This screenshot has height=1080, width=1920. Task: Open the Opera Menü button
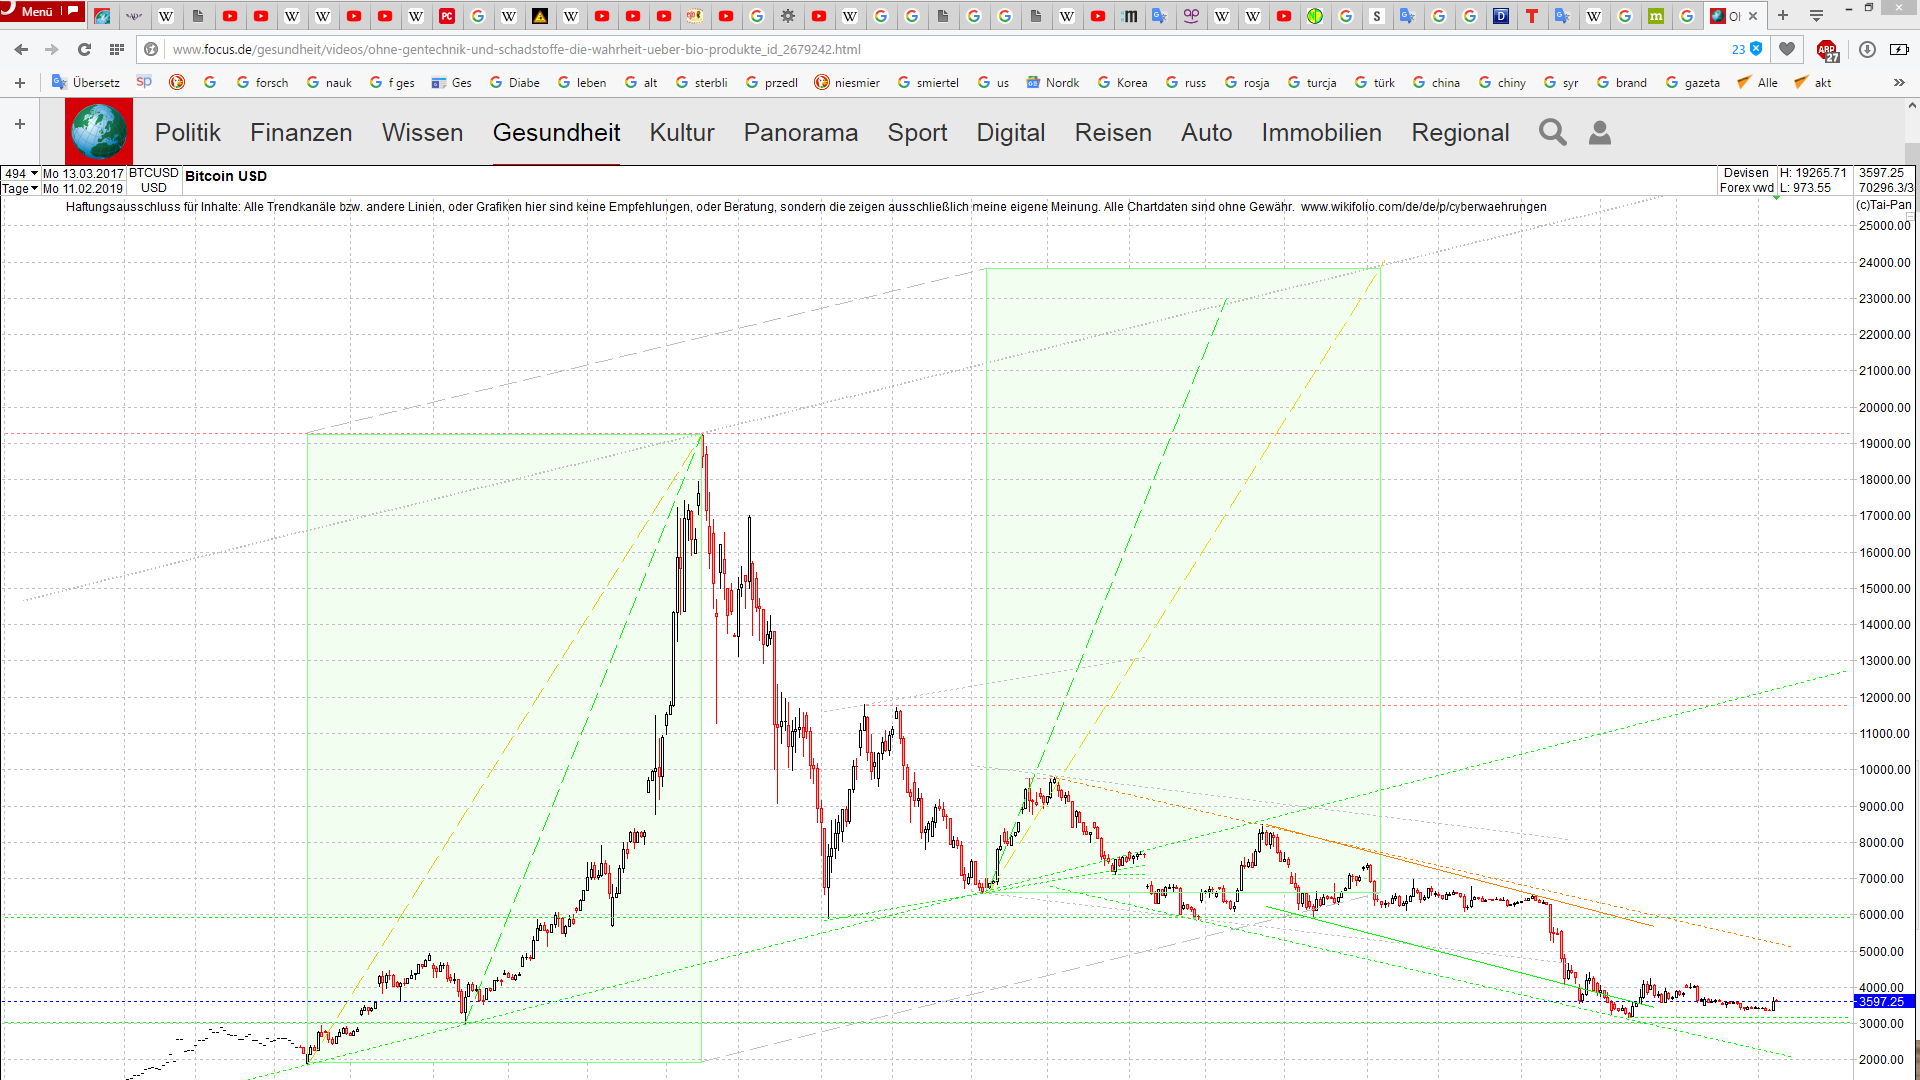point(38,12)
